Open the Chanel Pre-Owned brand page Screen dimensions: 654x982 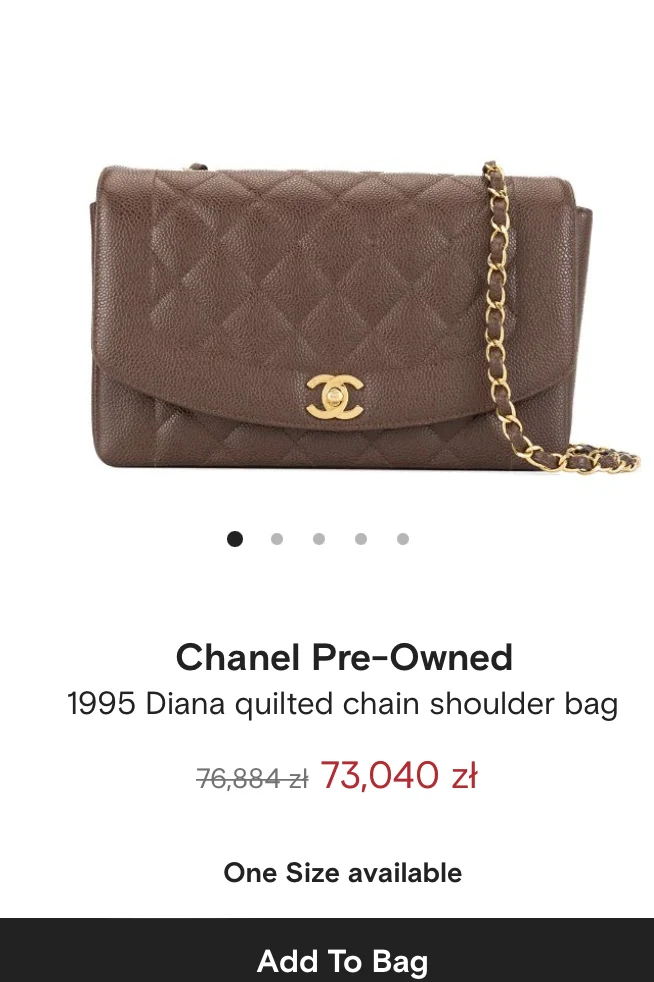tap(344, 657)
